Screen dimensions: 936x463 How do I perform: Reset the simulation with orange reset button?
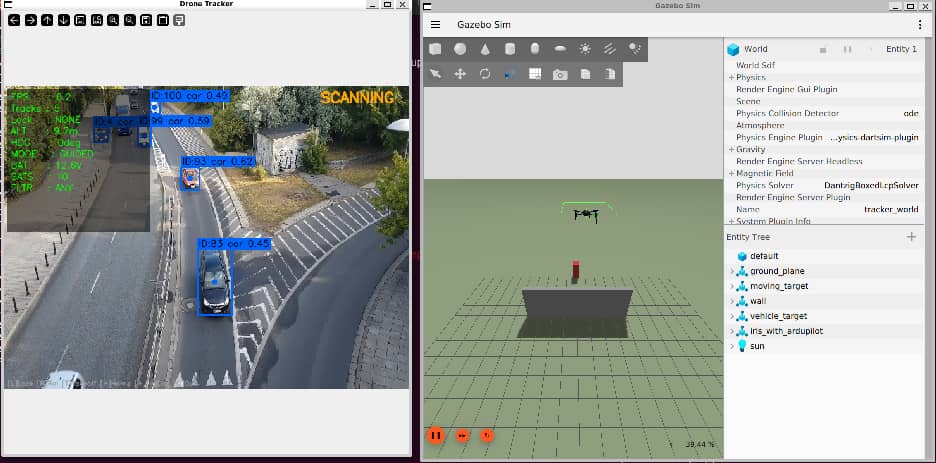coord(487,436)
